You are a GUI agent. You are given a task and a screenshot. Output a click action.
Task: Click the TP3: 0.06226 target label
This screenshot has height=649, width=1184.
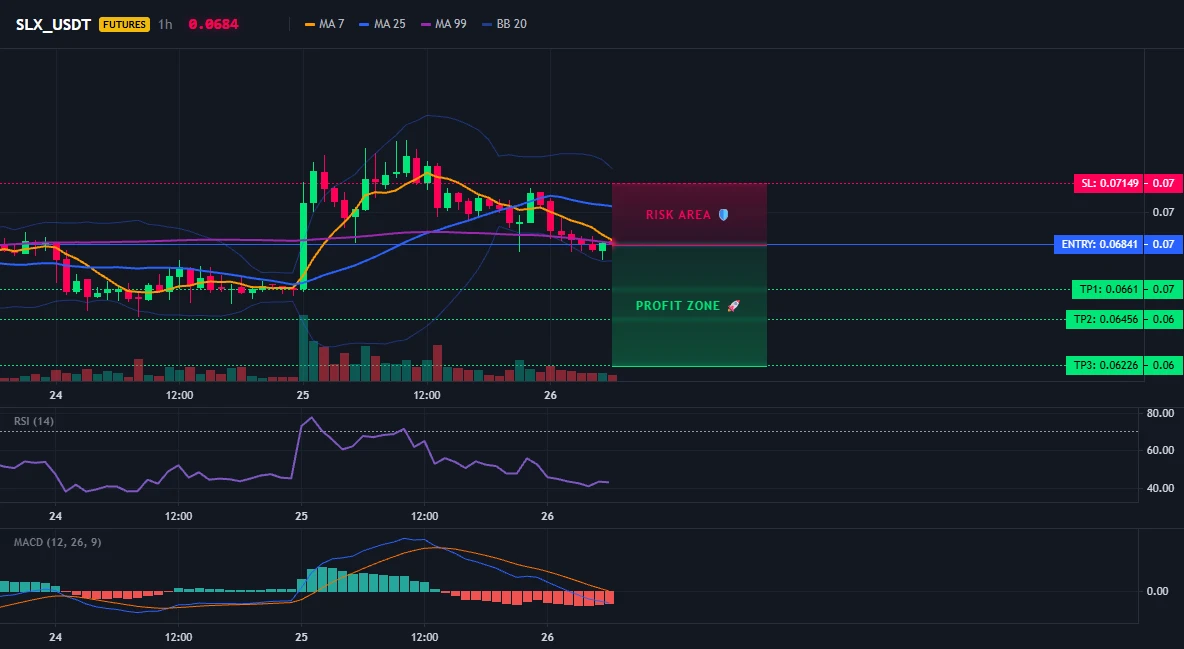tap(1105, 365)
